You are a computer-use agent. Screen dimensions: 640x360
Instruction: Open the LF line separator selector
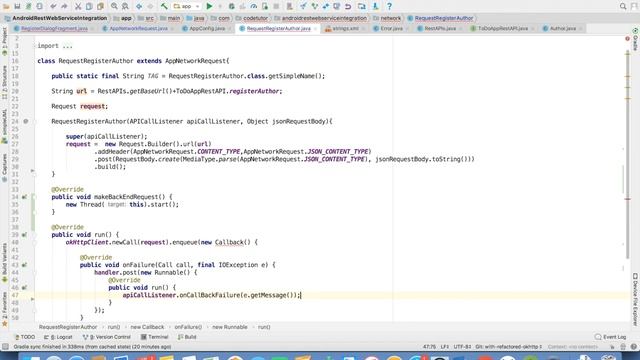point(444,347)
